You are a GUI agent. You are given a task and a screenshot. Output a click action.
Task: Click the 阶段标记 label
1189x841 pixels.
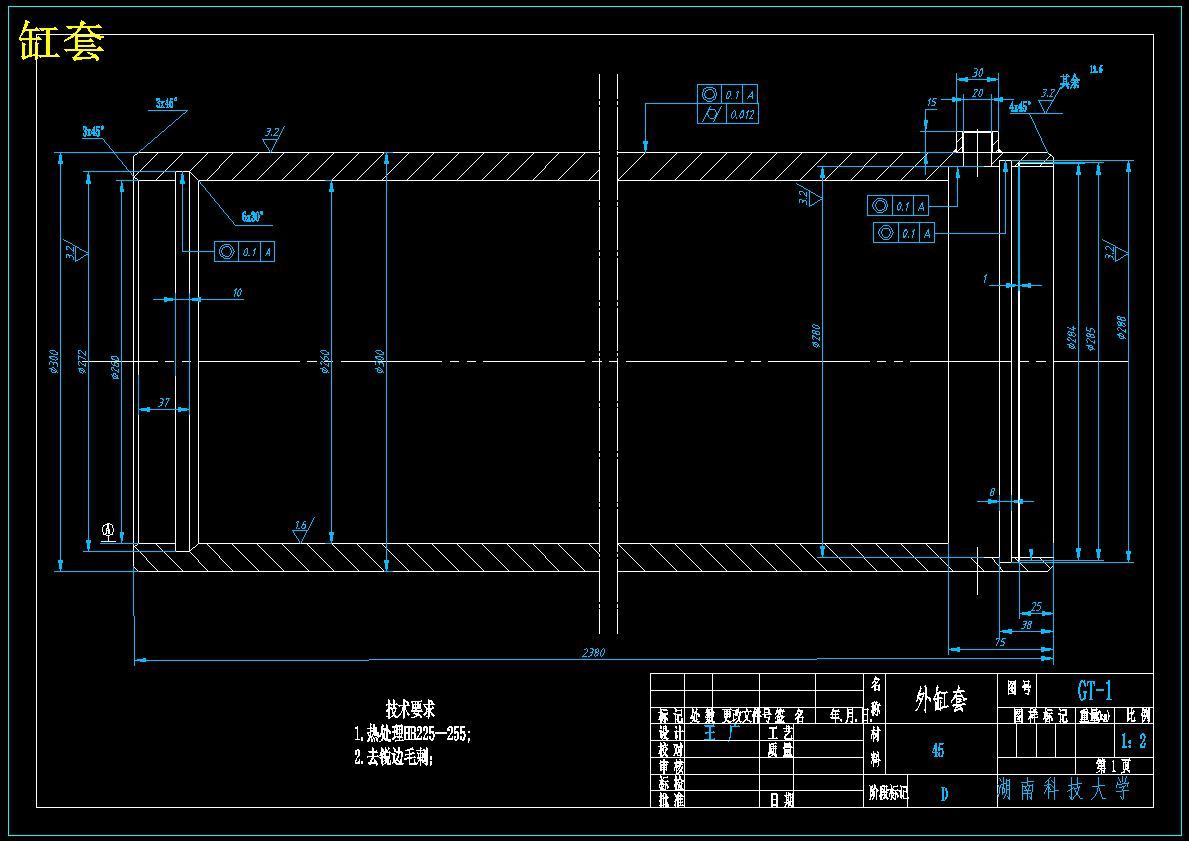tap(887, 794)
